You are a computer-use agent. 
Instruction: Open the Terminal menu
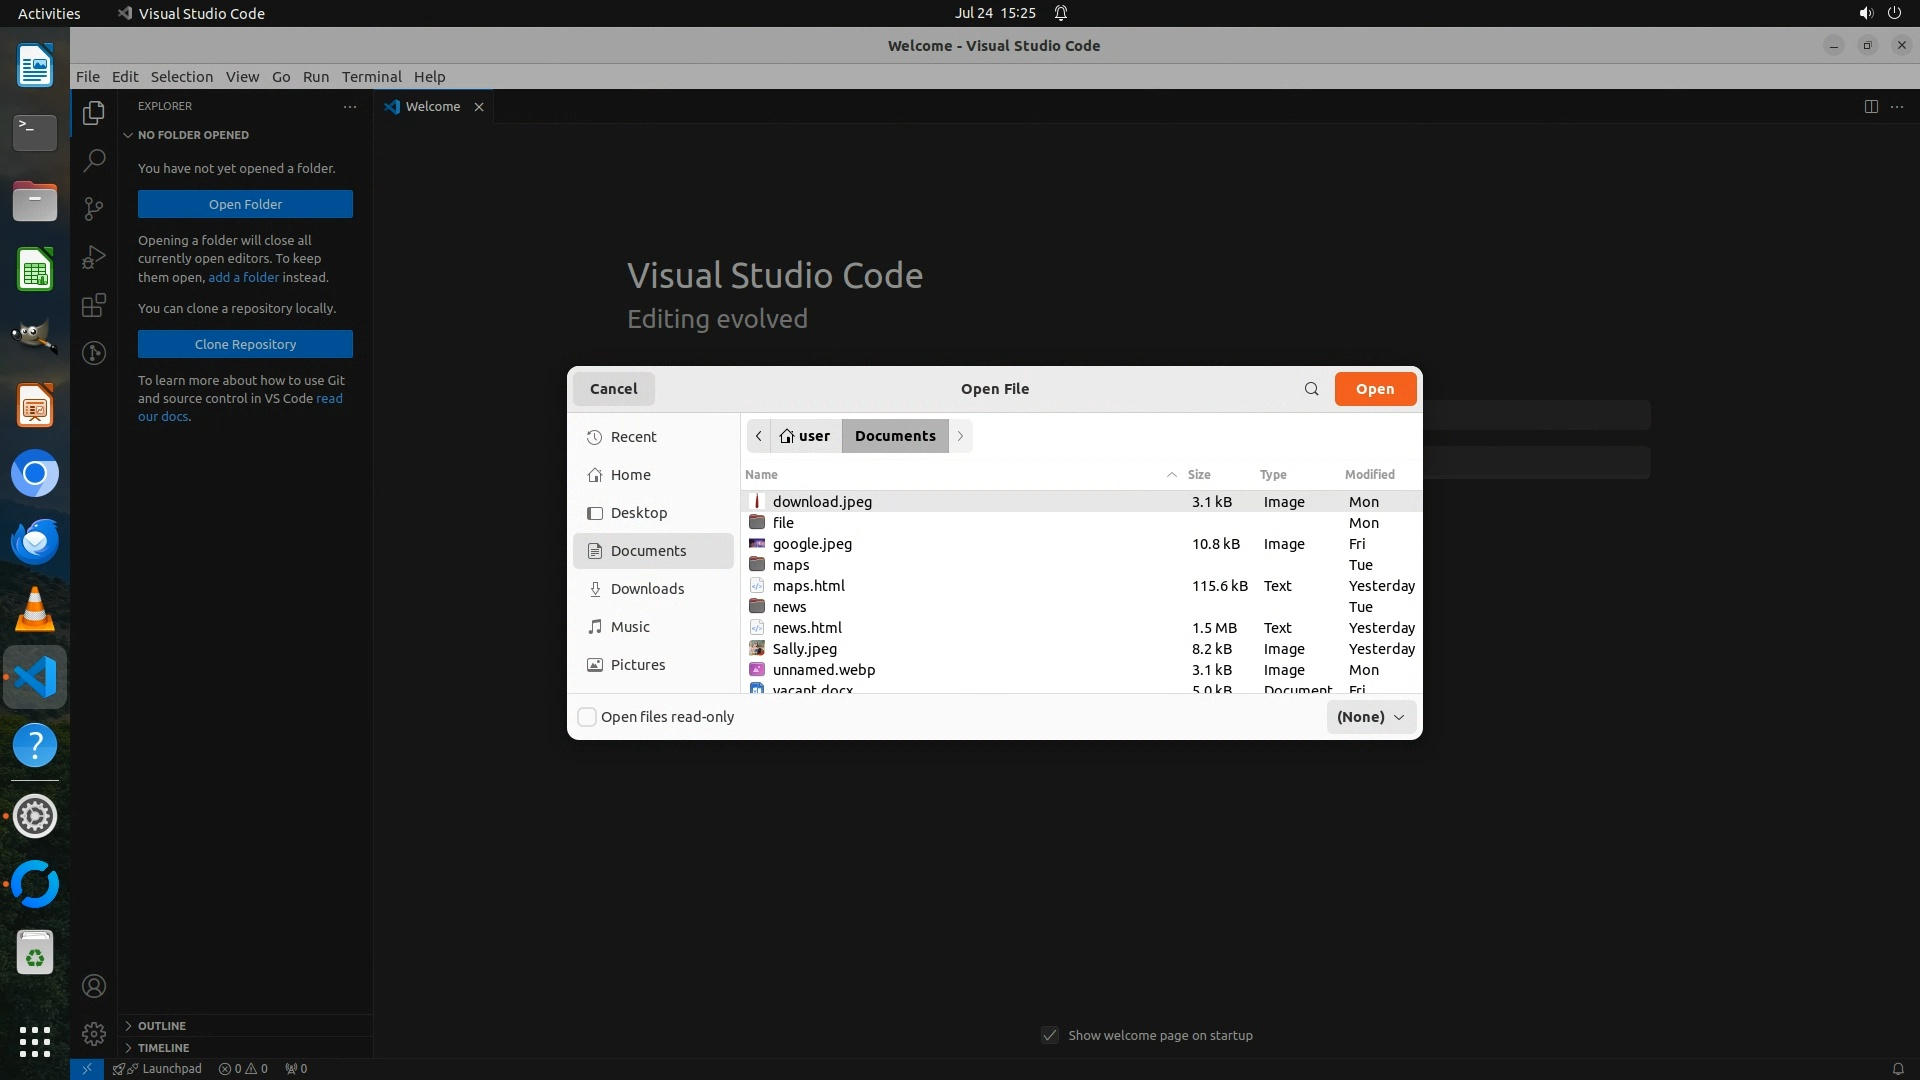click(371, 76)
